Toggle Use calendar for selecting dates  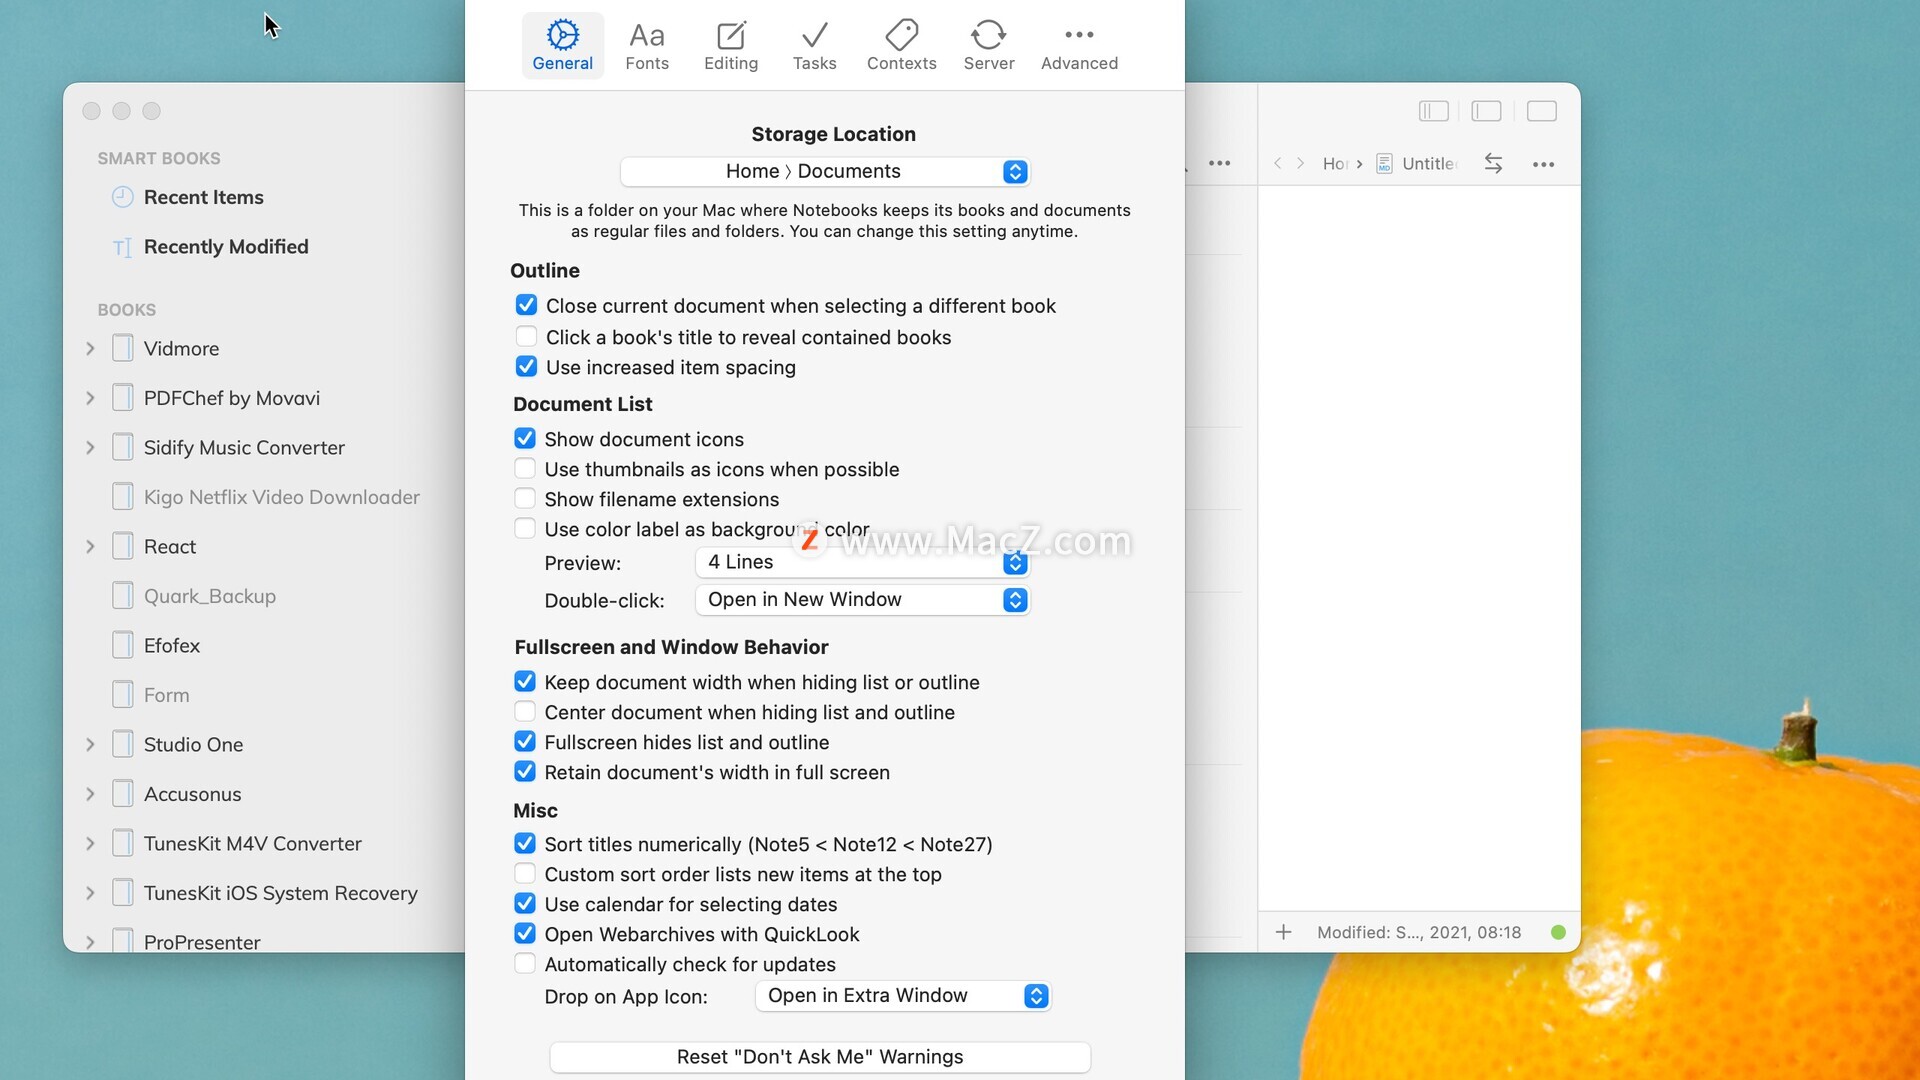click(525, 903)
